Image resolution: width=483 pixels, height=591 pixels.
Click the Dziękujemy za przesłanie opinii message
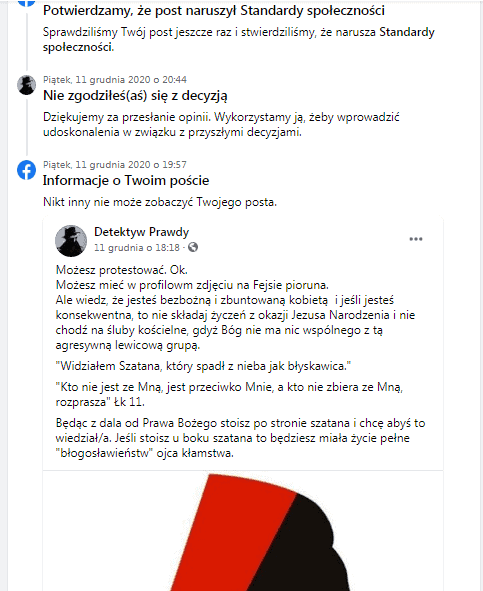point(221,124)
